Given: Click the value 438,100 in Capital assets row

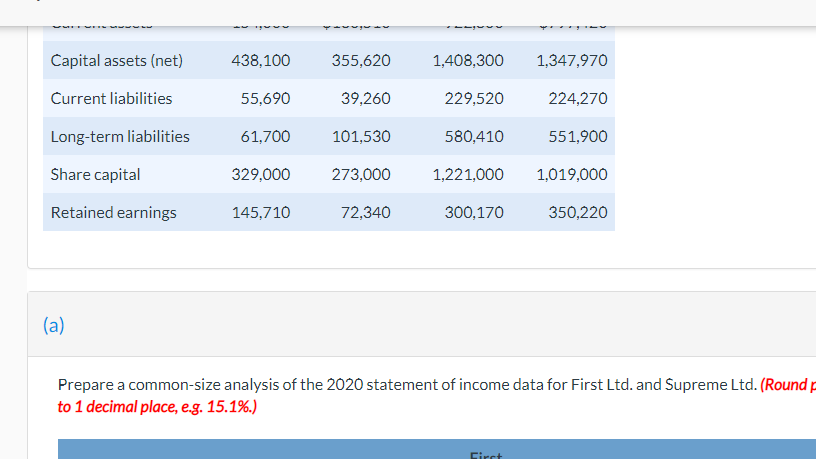Looking at the screenshot, I should (261, 60).
